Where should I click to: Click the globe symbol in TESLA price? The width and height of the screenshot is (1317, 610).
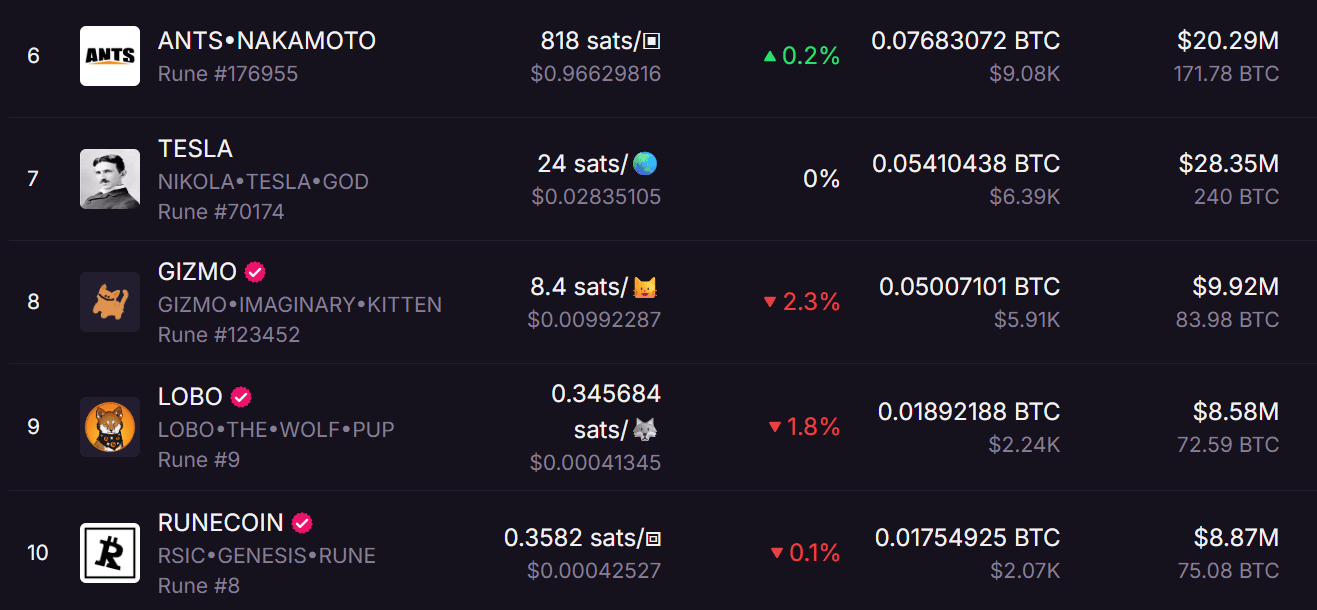pyautogui.click(x=646, y=164)
